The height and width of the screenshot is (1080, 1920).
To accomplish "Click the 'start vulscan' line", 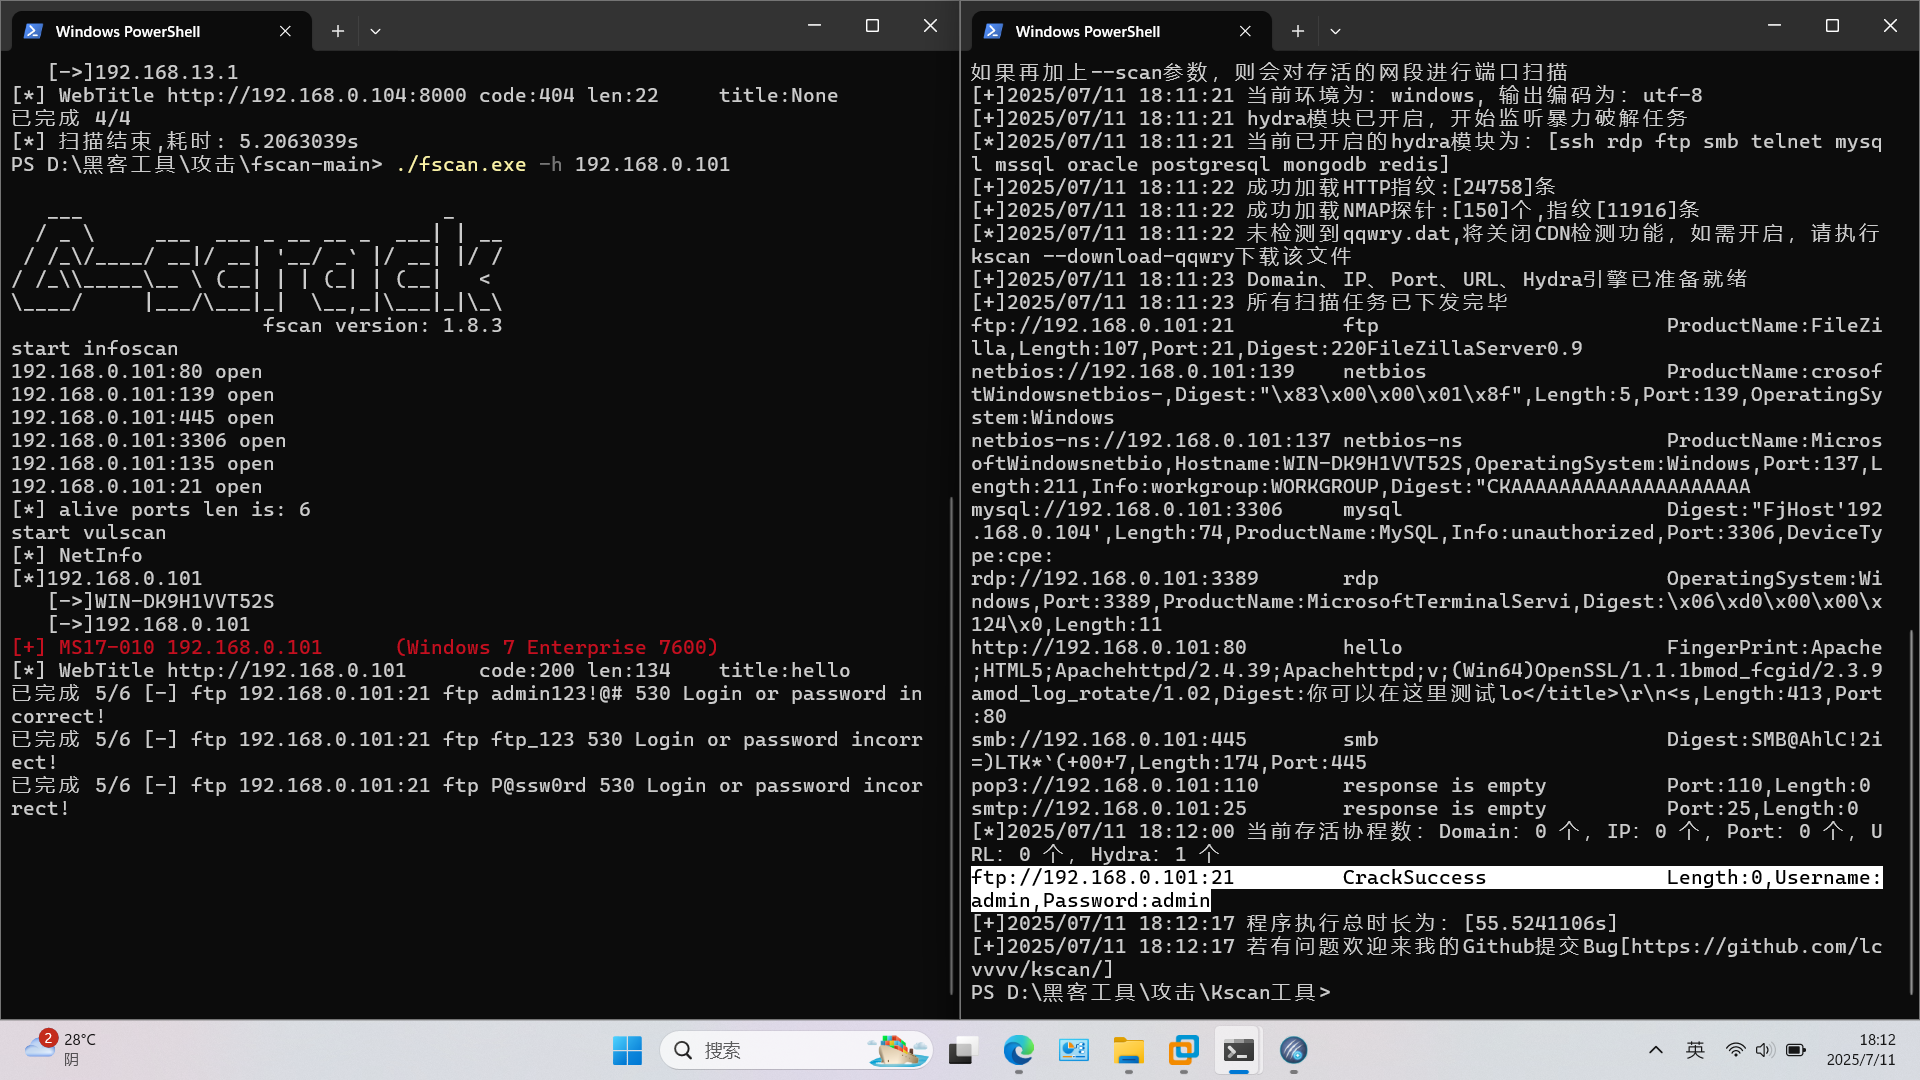I will tap(89, 532).
